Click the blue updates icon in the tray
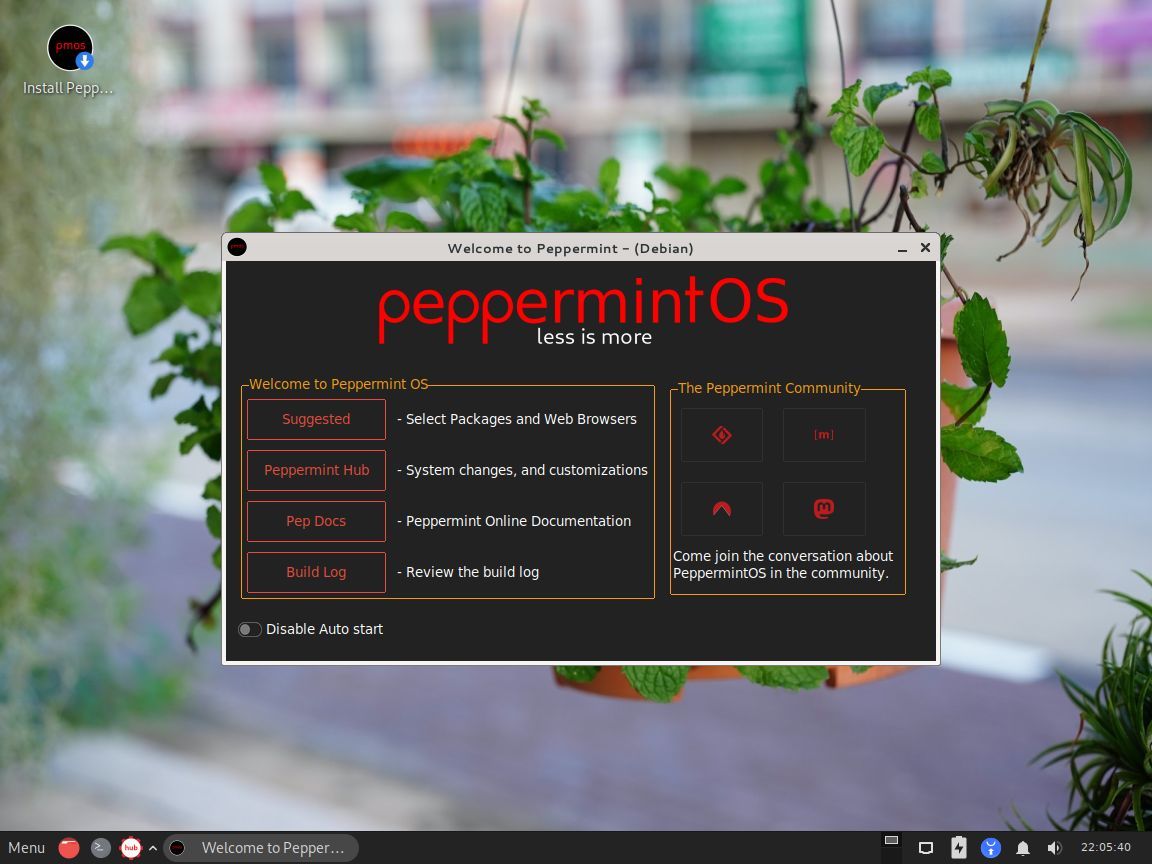The width and height of the screenshot is (1152, 864). (x=990, y=847)
